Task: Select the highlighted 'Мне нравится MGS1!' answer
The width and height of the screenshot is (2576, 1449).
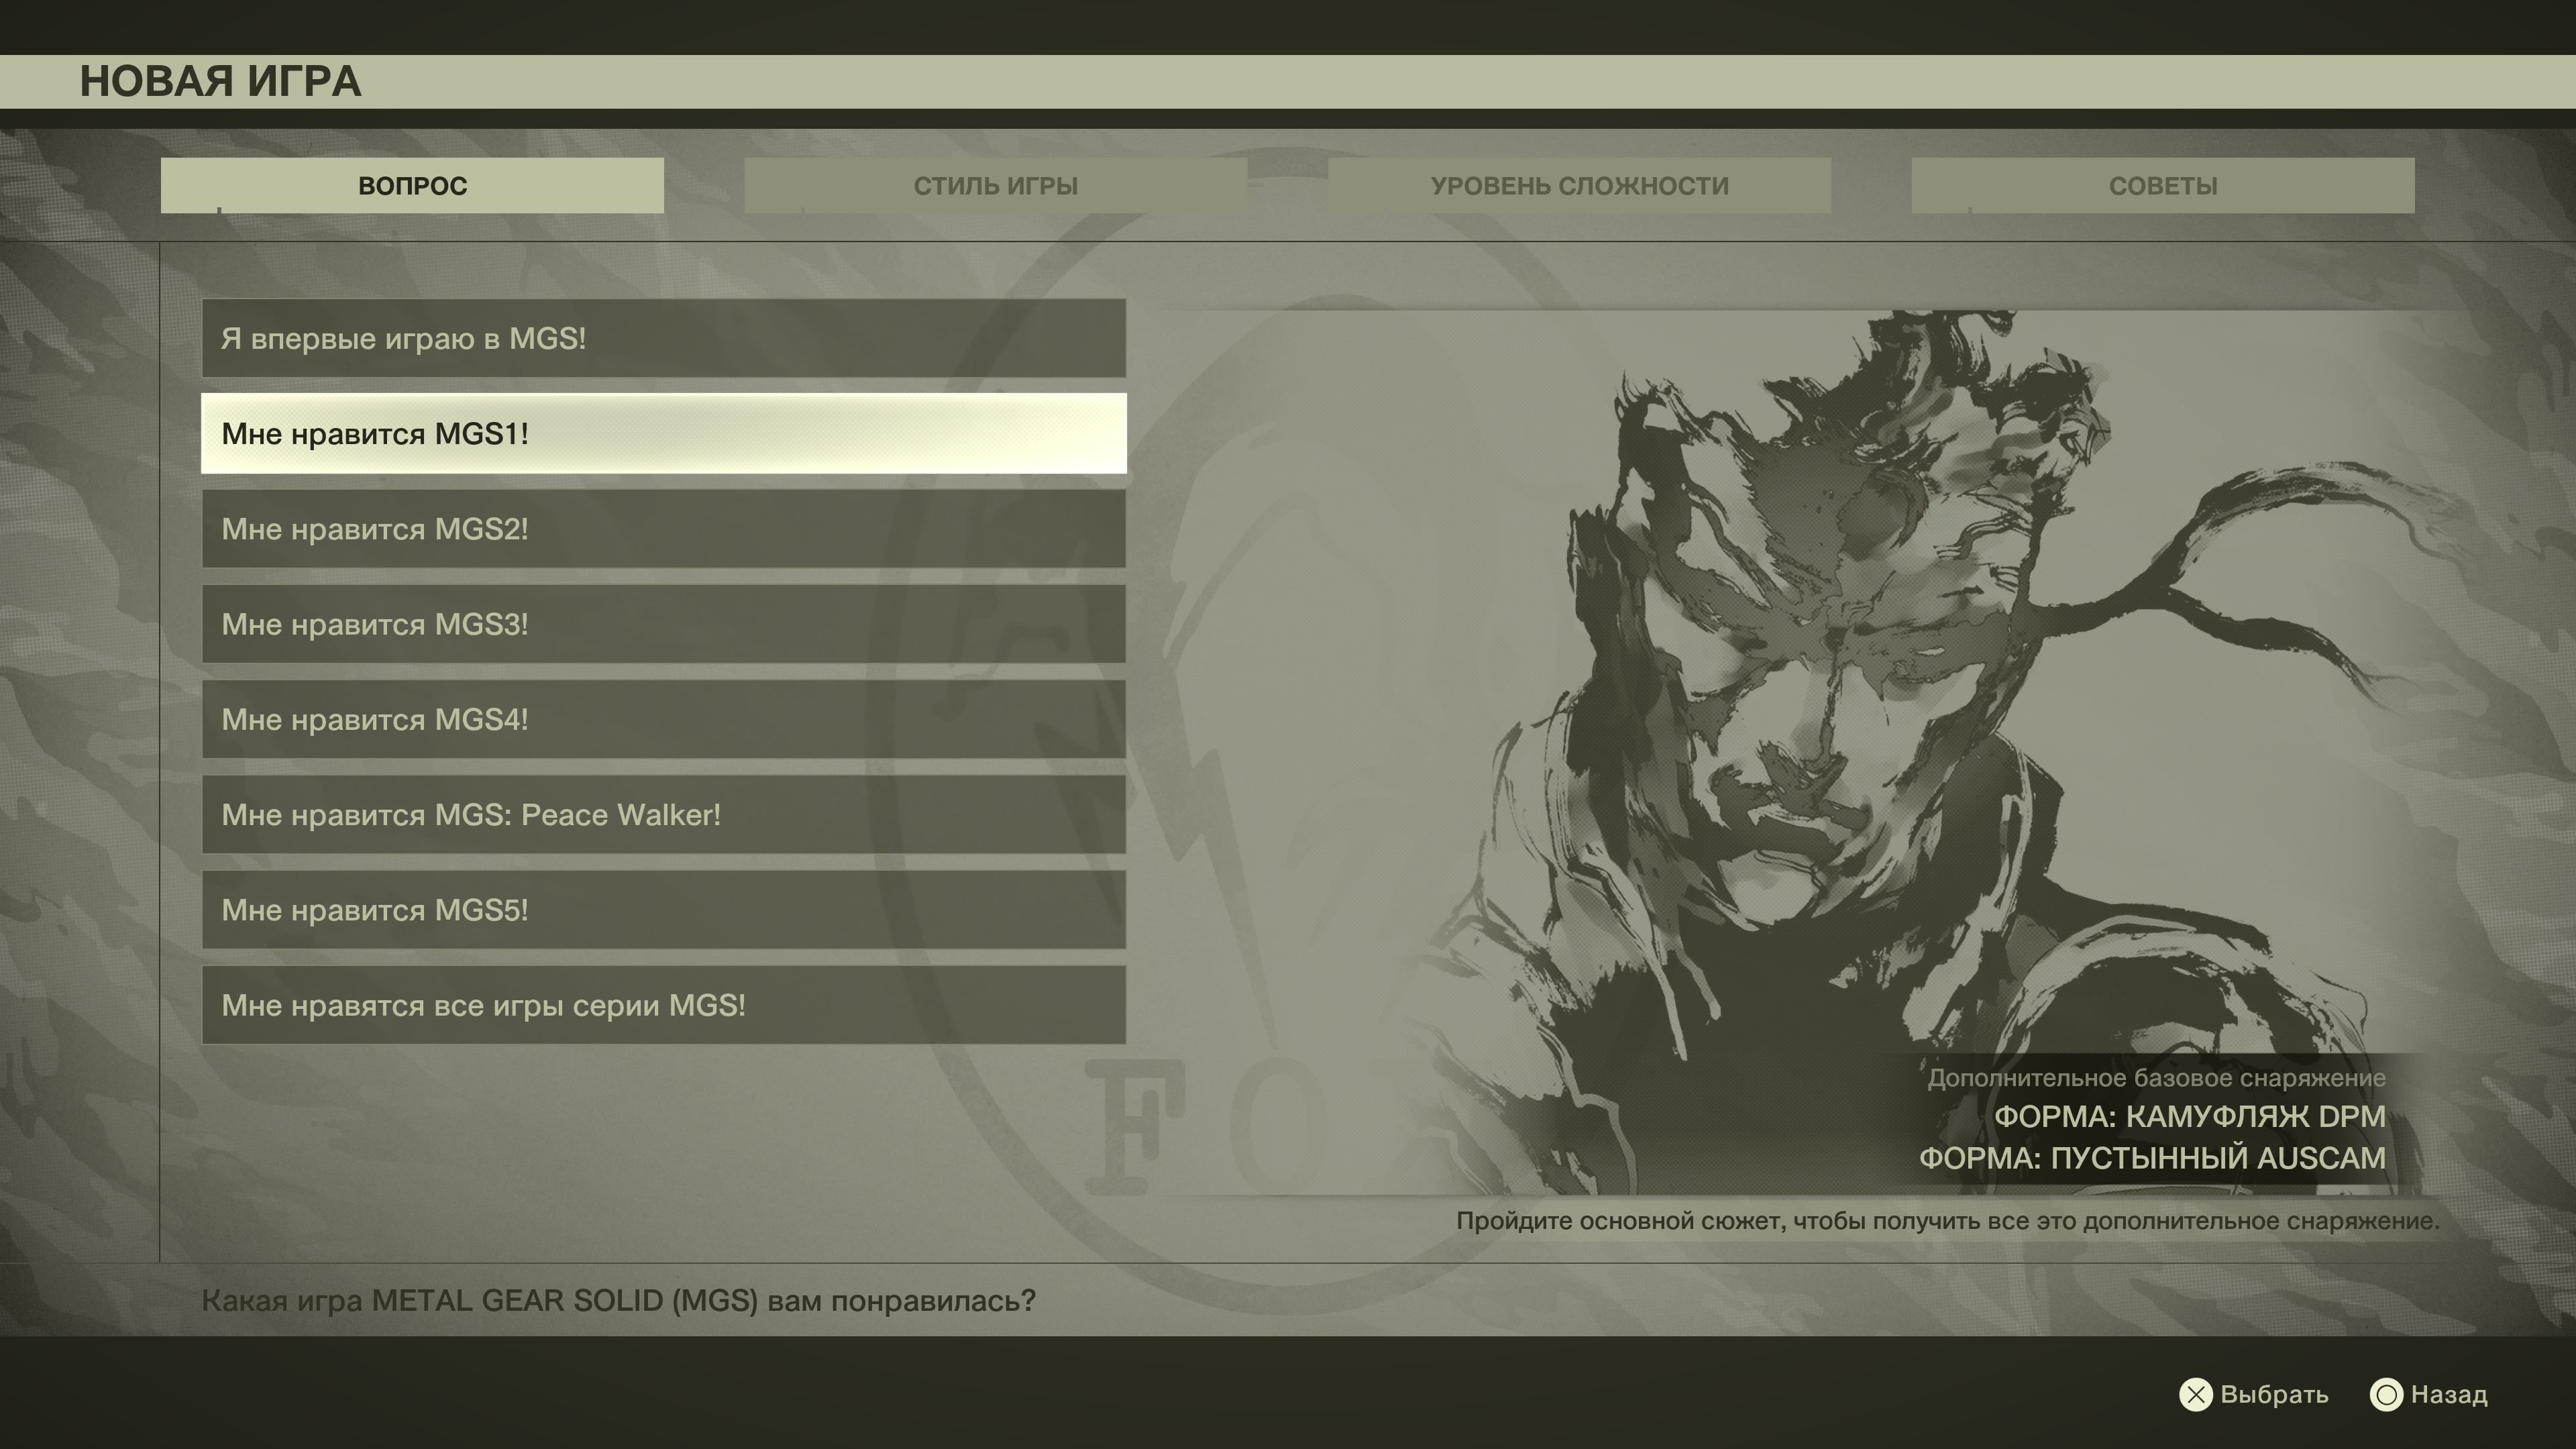Action: 663,433
